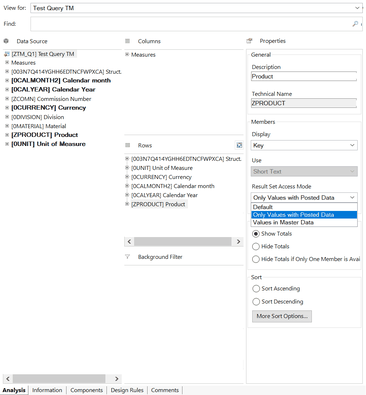Open the Display dropdown showing Key
The height and width of the screenshot is (395, 366).
click(x=304, y=145)
